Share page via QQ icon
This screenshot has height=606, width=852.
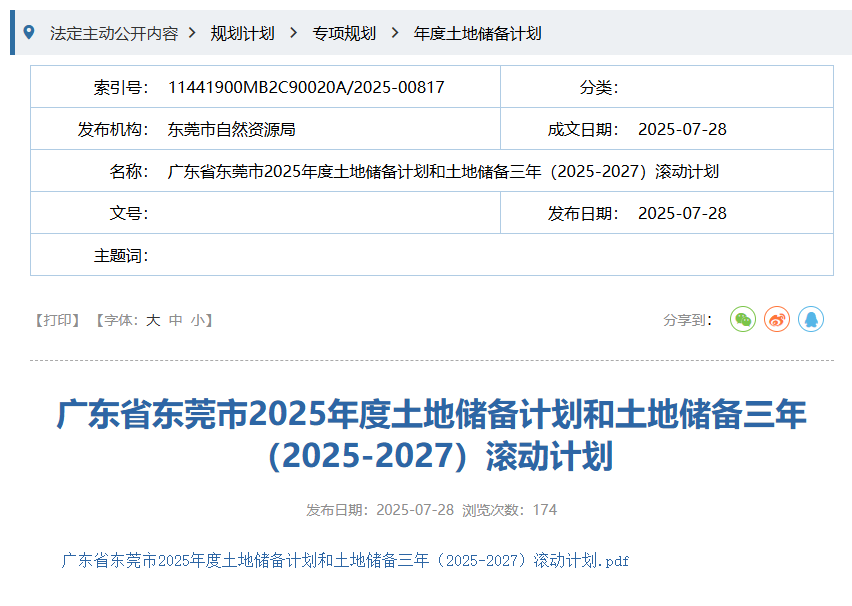coord(811,319)
